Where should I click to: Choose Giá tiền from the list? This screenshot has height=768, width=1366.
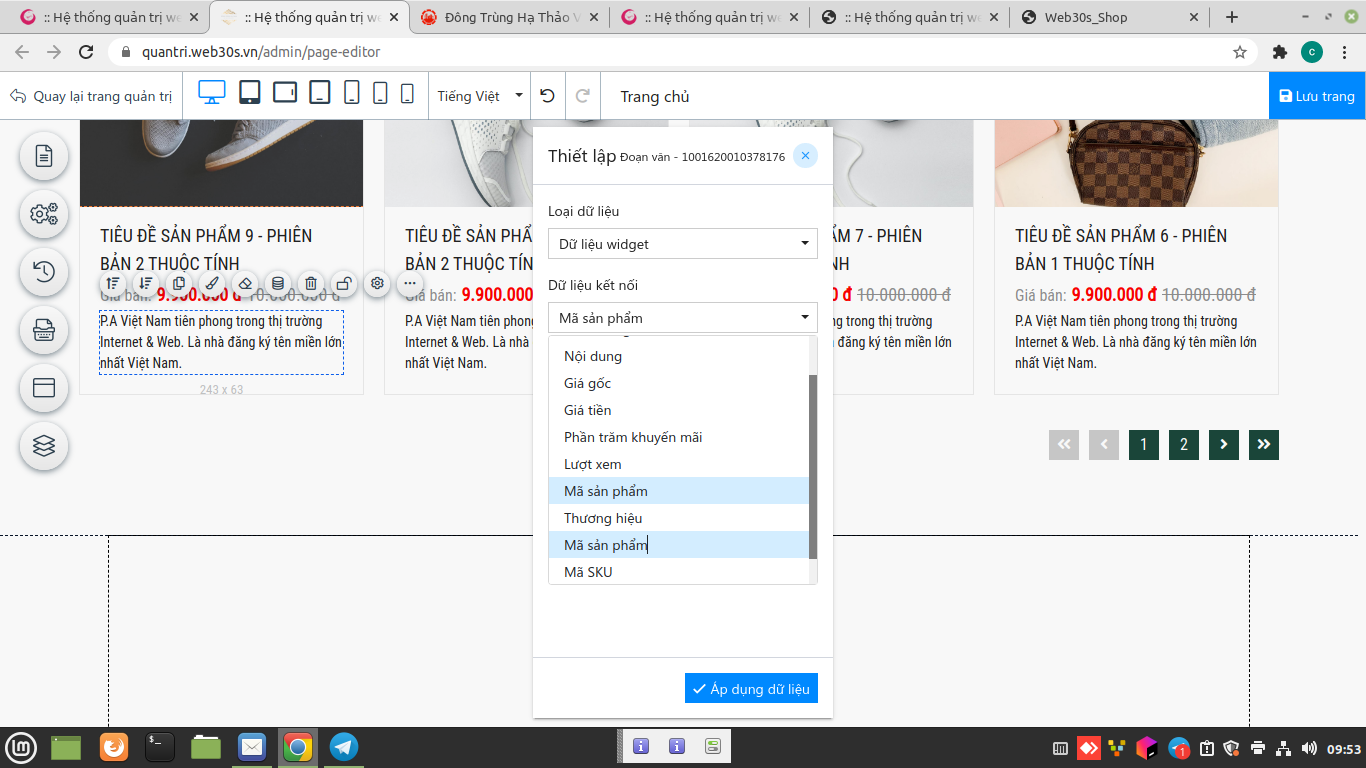(x=679, y=410)
